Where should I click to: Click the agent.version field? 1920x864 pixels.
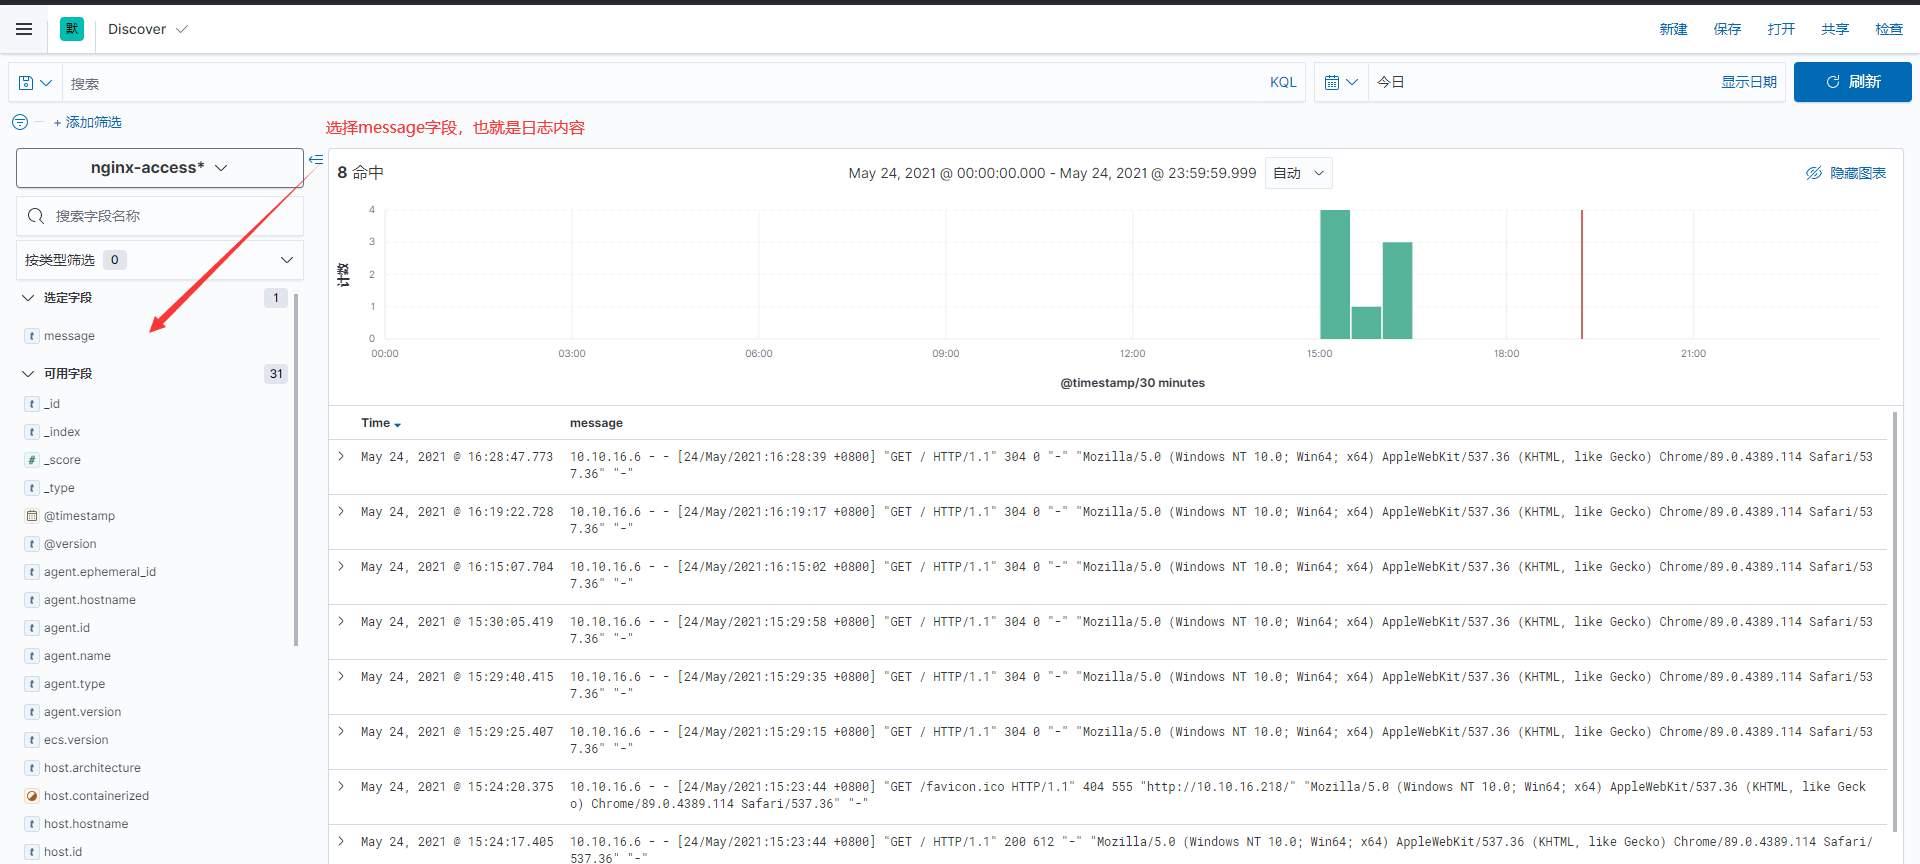coord(82,712)
